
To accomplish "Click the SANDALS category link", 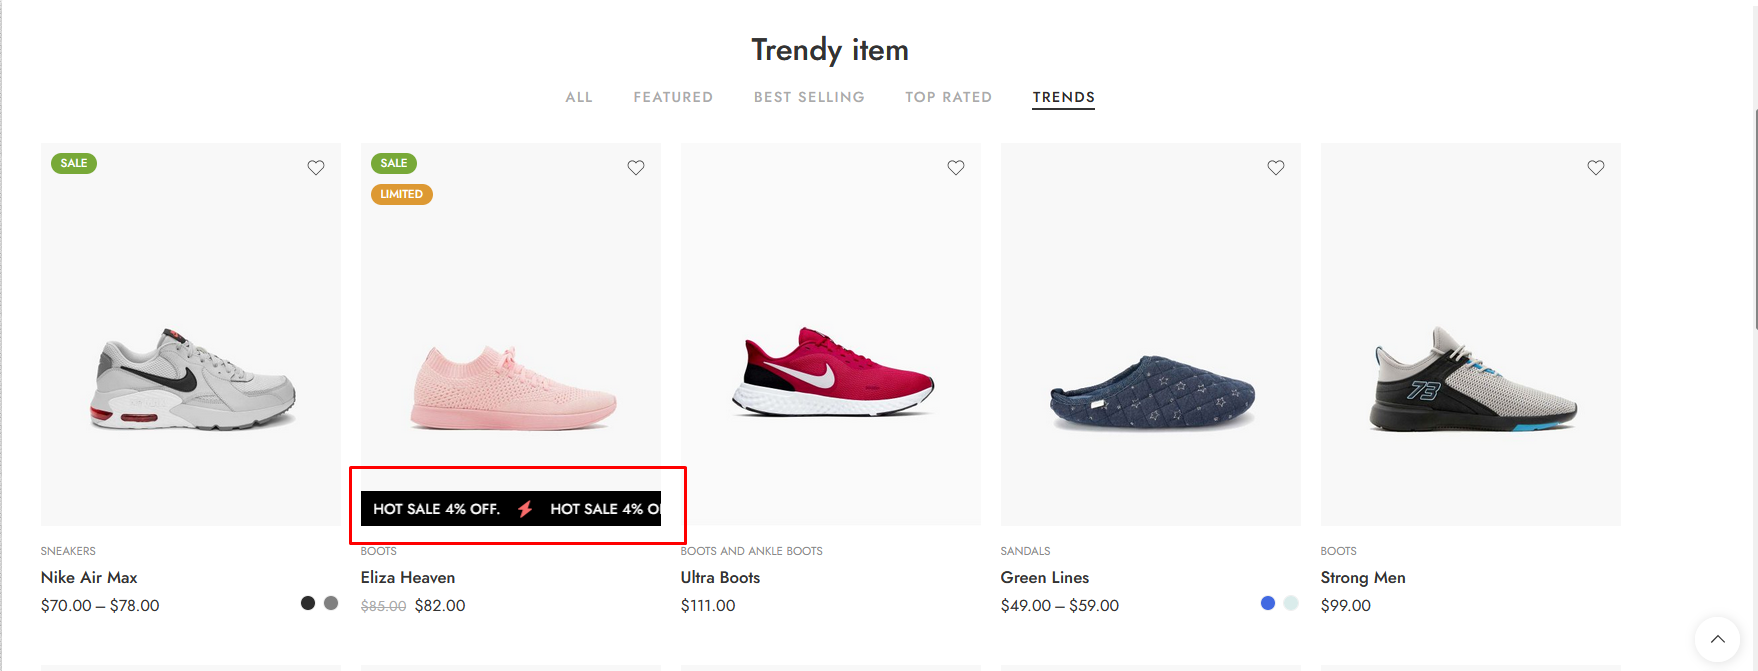I will pyautogui.click(x=1025, y=551).
